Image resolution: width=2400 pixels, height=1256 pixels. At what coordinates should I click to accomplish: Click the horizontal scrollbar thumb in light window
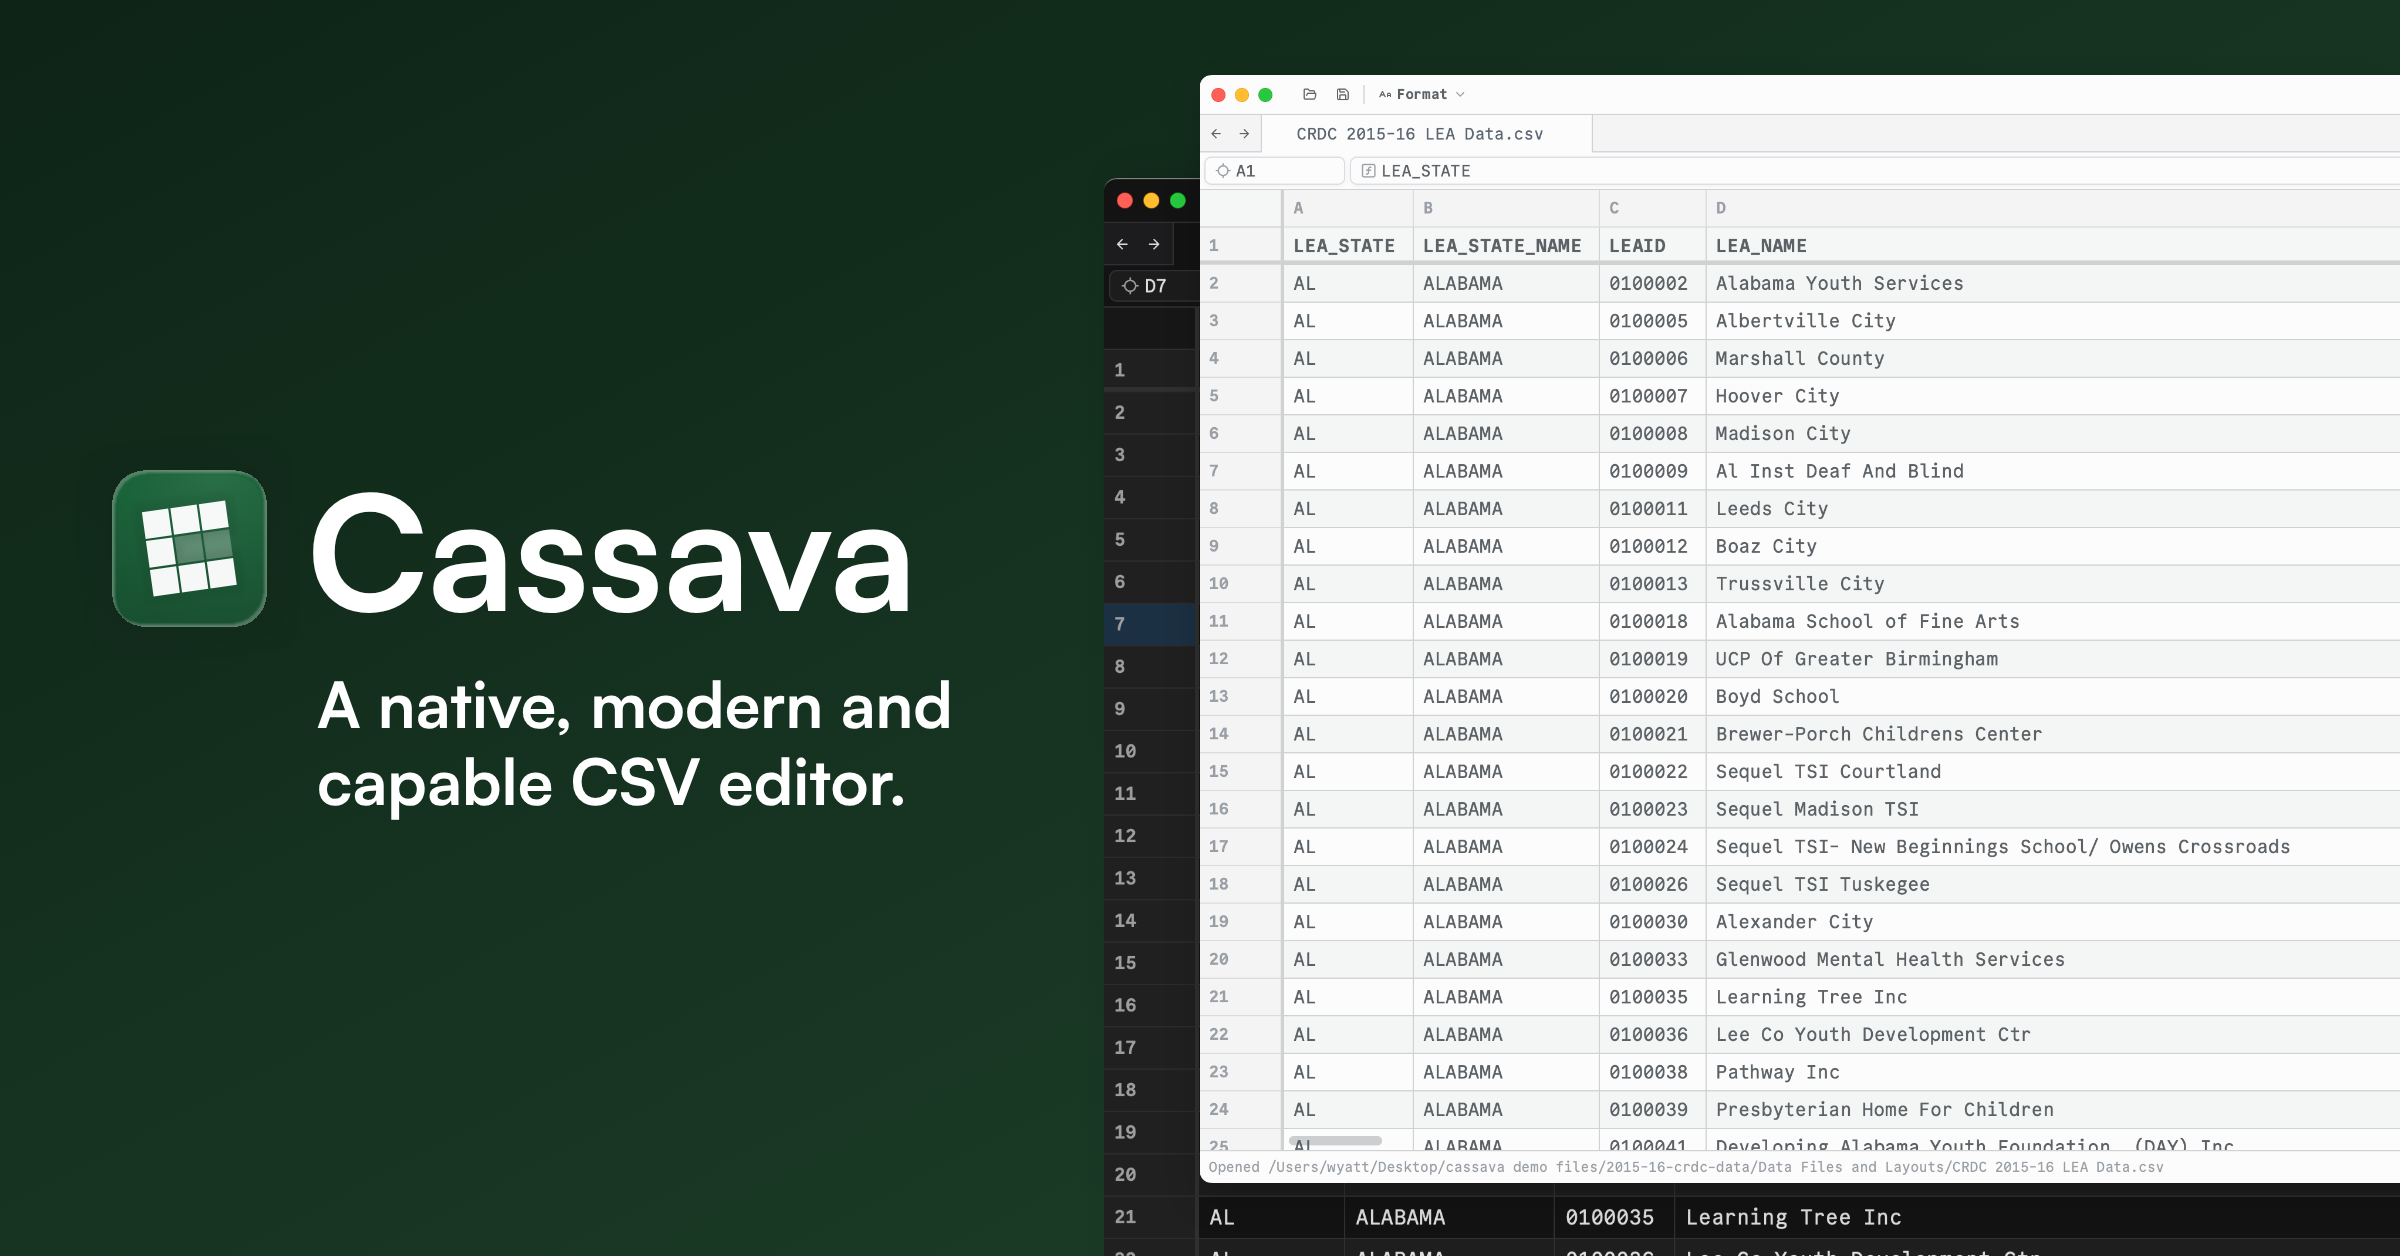1335,1141
